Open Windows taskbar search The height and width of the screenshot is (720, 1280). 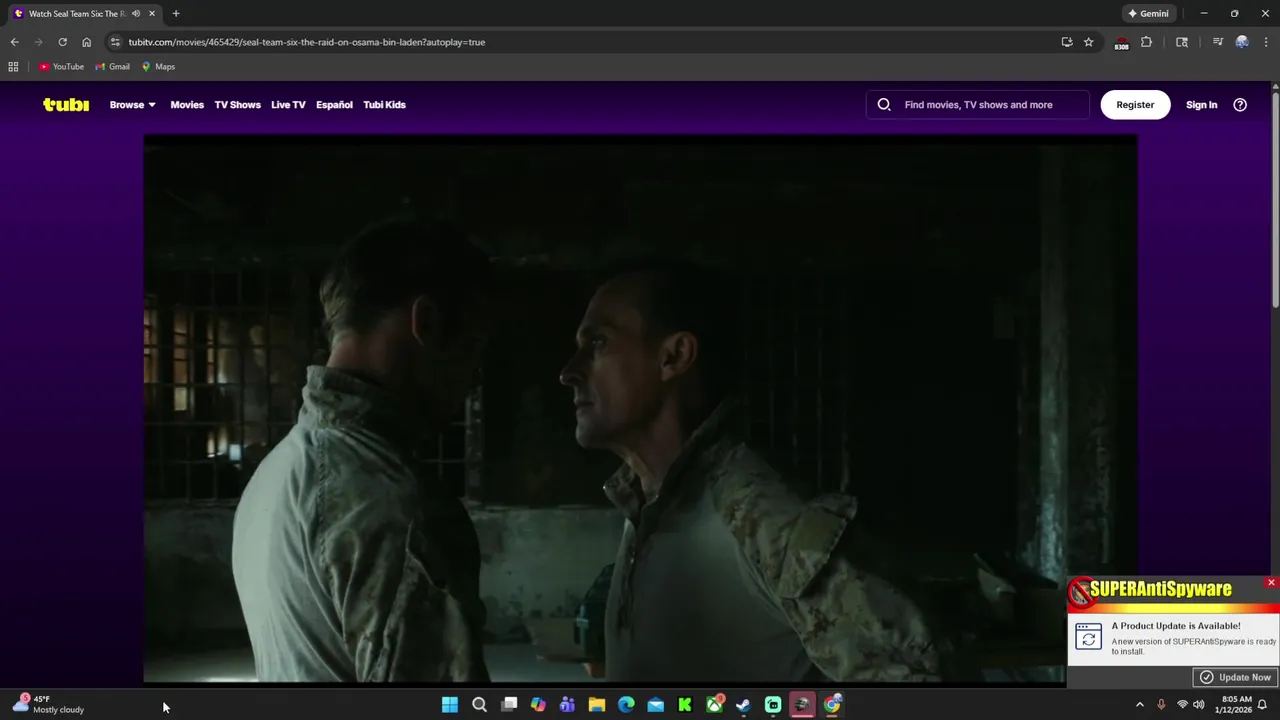click(479, 705)
